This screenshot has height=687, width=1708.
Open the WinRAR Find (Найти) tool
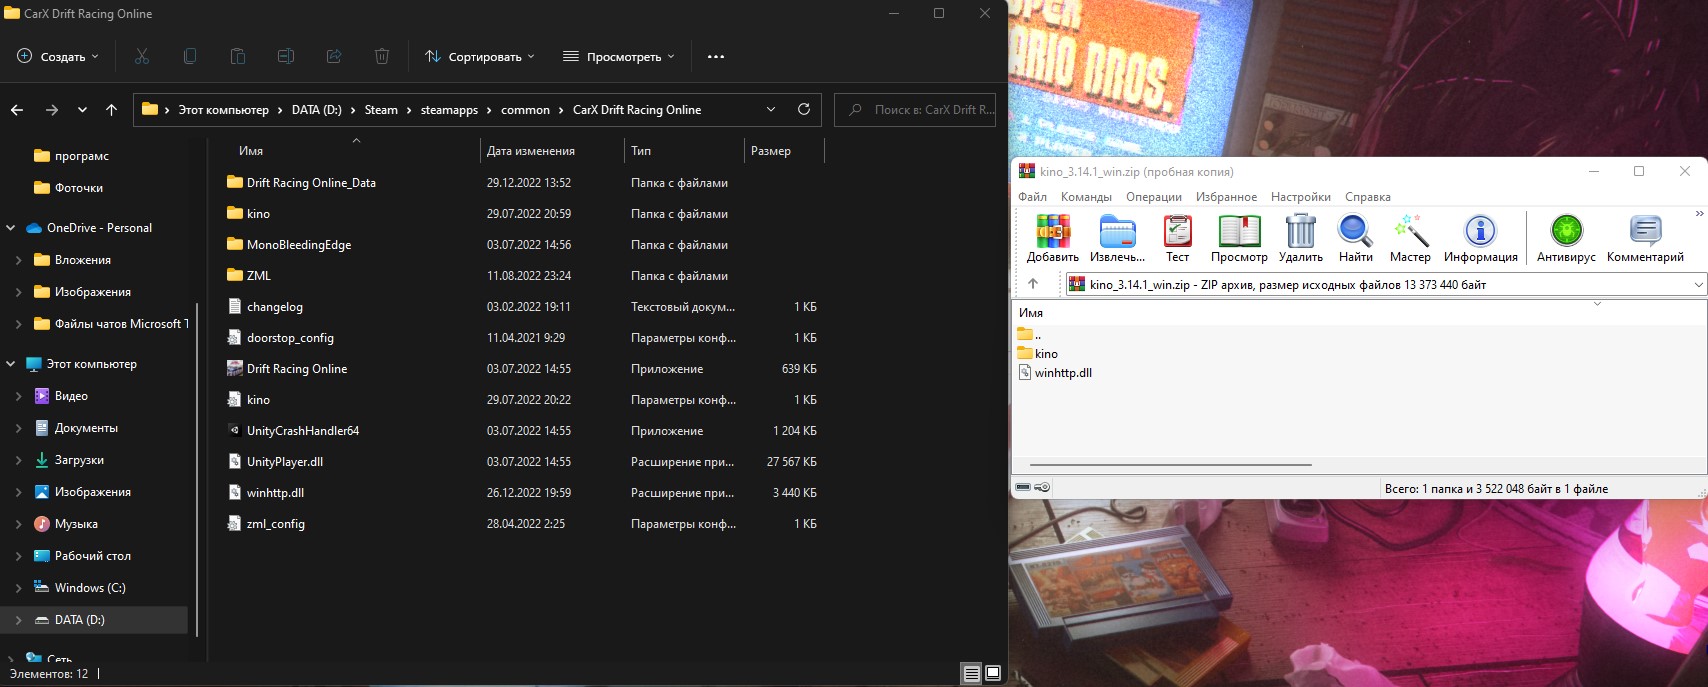point(1355,231)
